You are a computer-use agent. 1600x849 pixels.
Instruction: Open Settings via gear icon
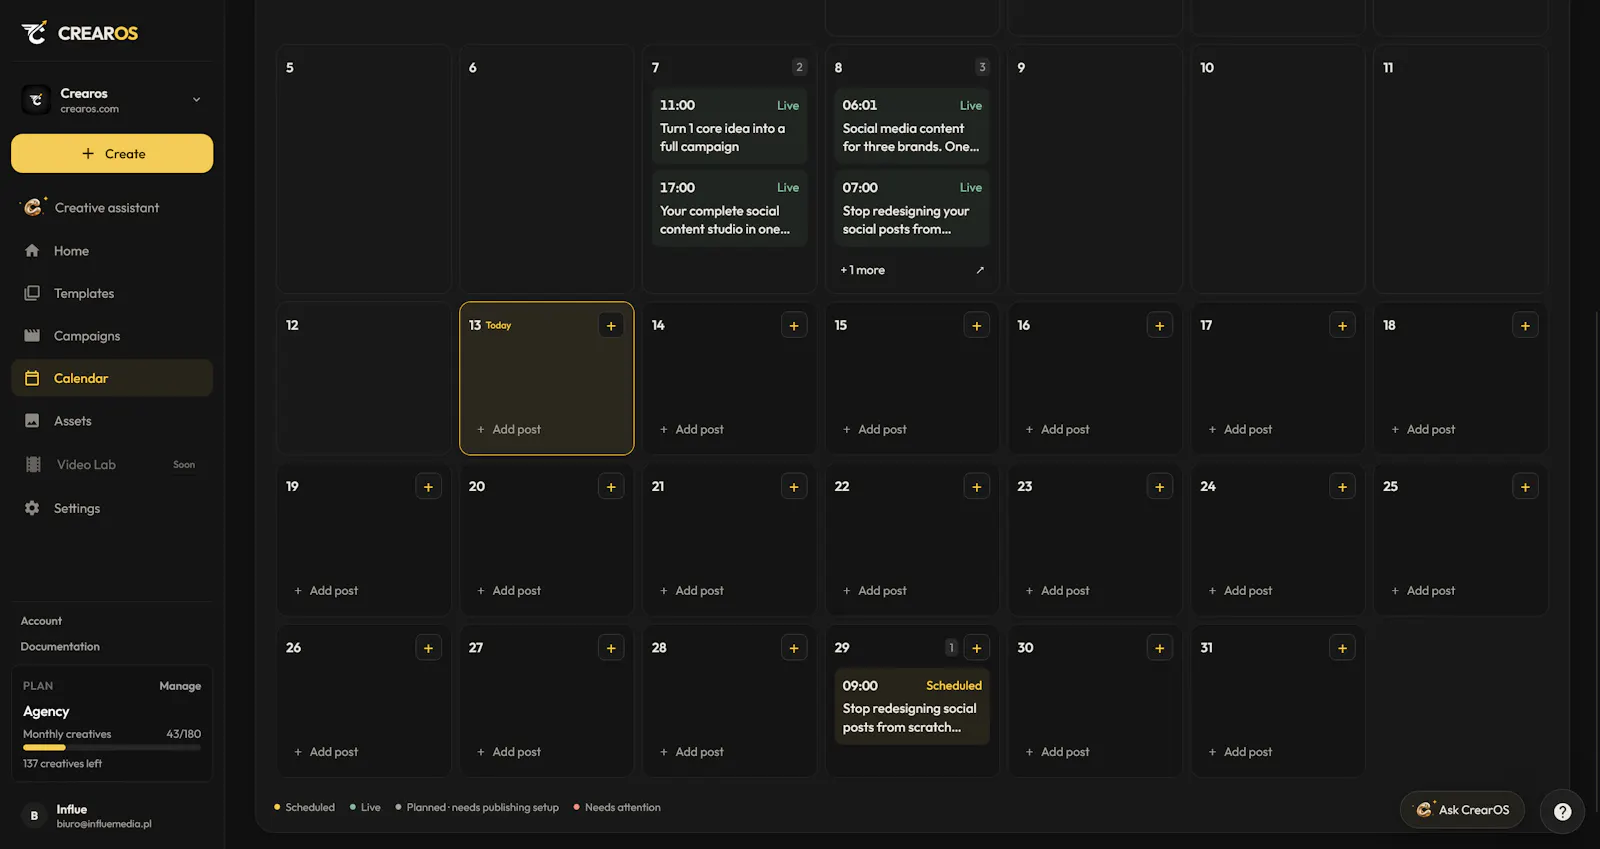click(x=32, y=508)
